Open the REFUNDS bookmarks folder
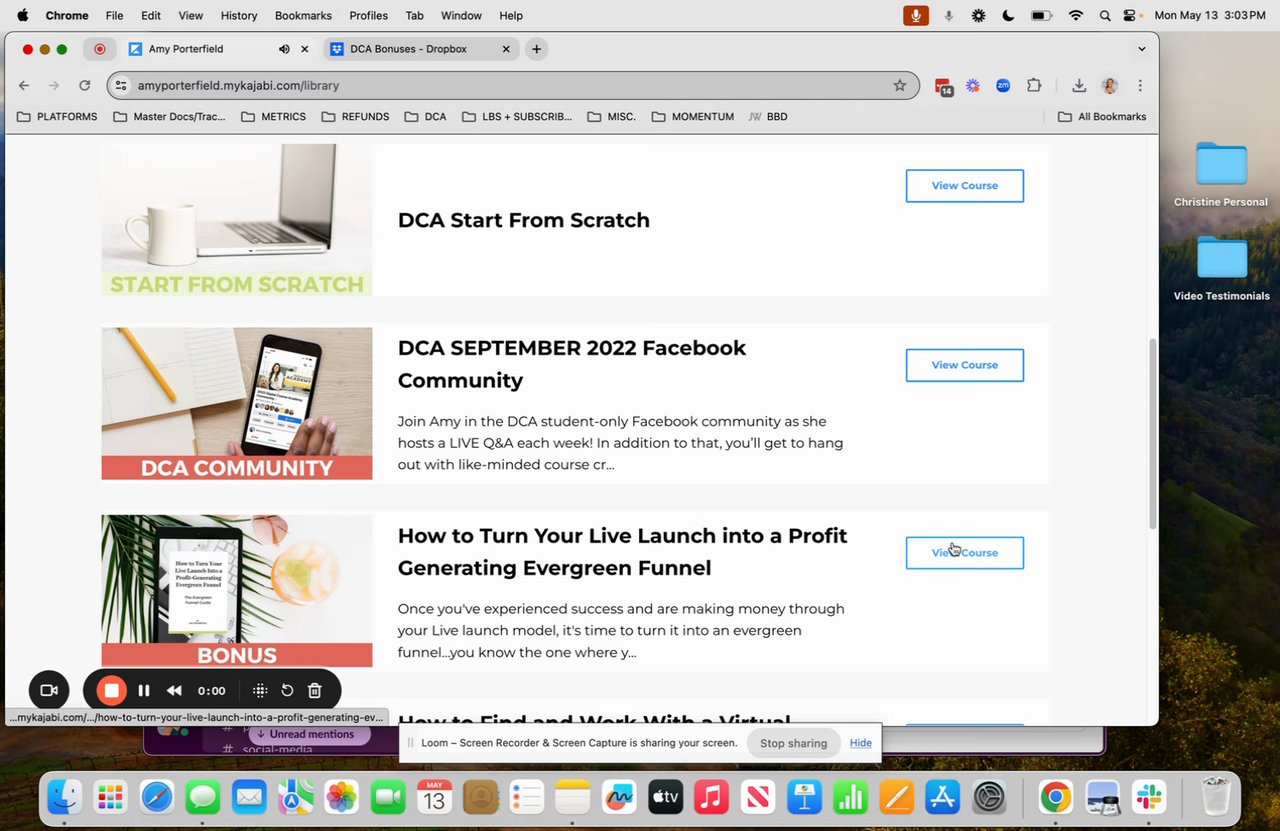The width and height of the screenshot is (1280, 831). point(355,117)
